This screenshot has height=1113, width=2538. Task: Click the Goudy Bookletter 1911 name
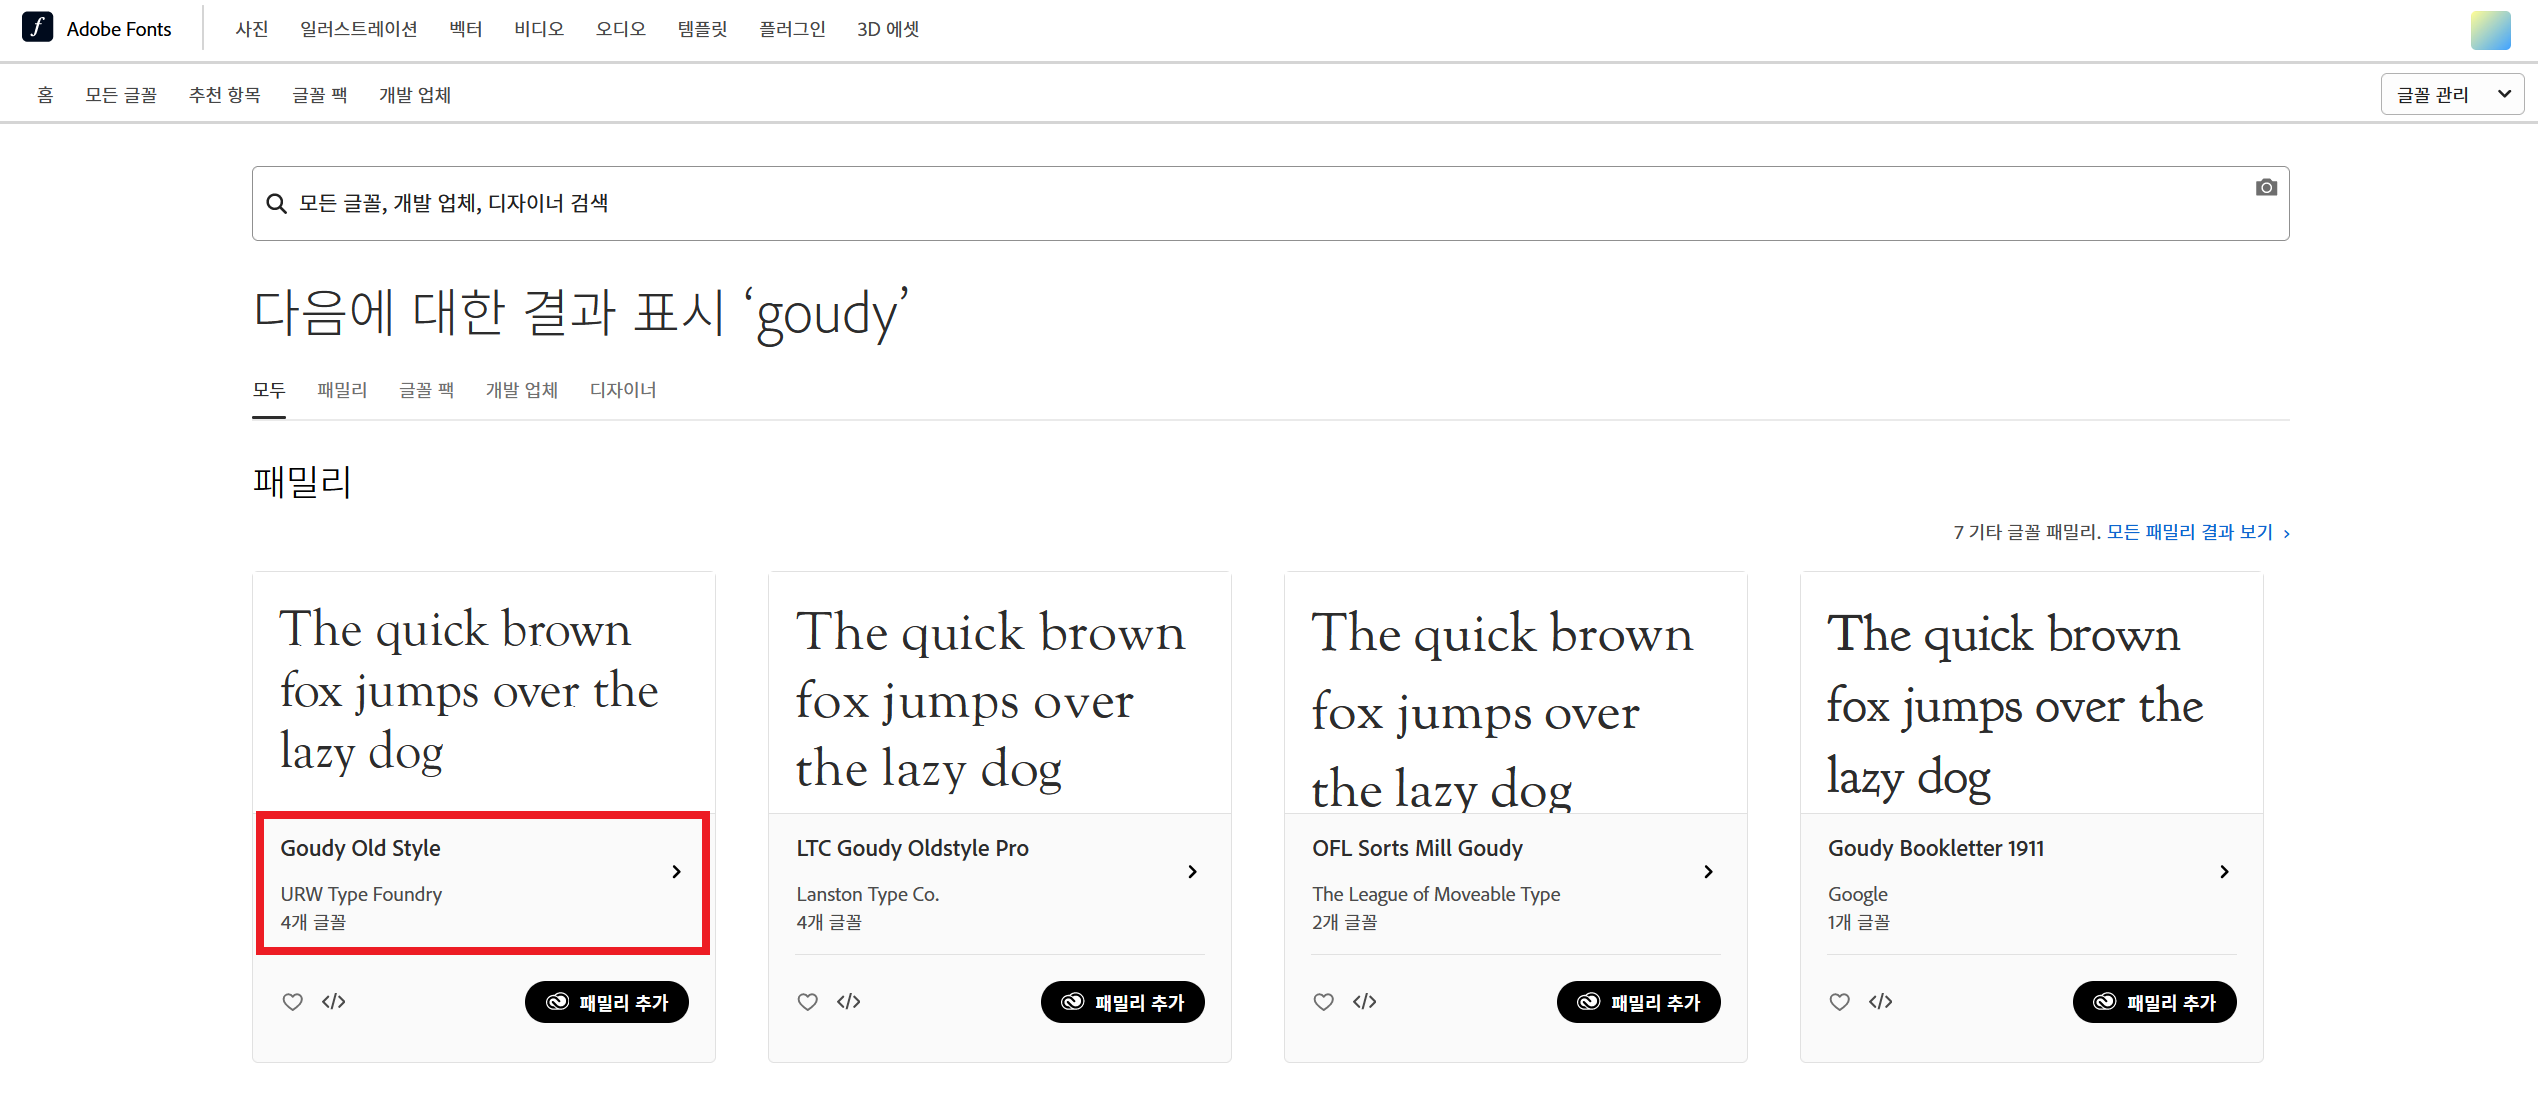[x=1936, y=848]
